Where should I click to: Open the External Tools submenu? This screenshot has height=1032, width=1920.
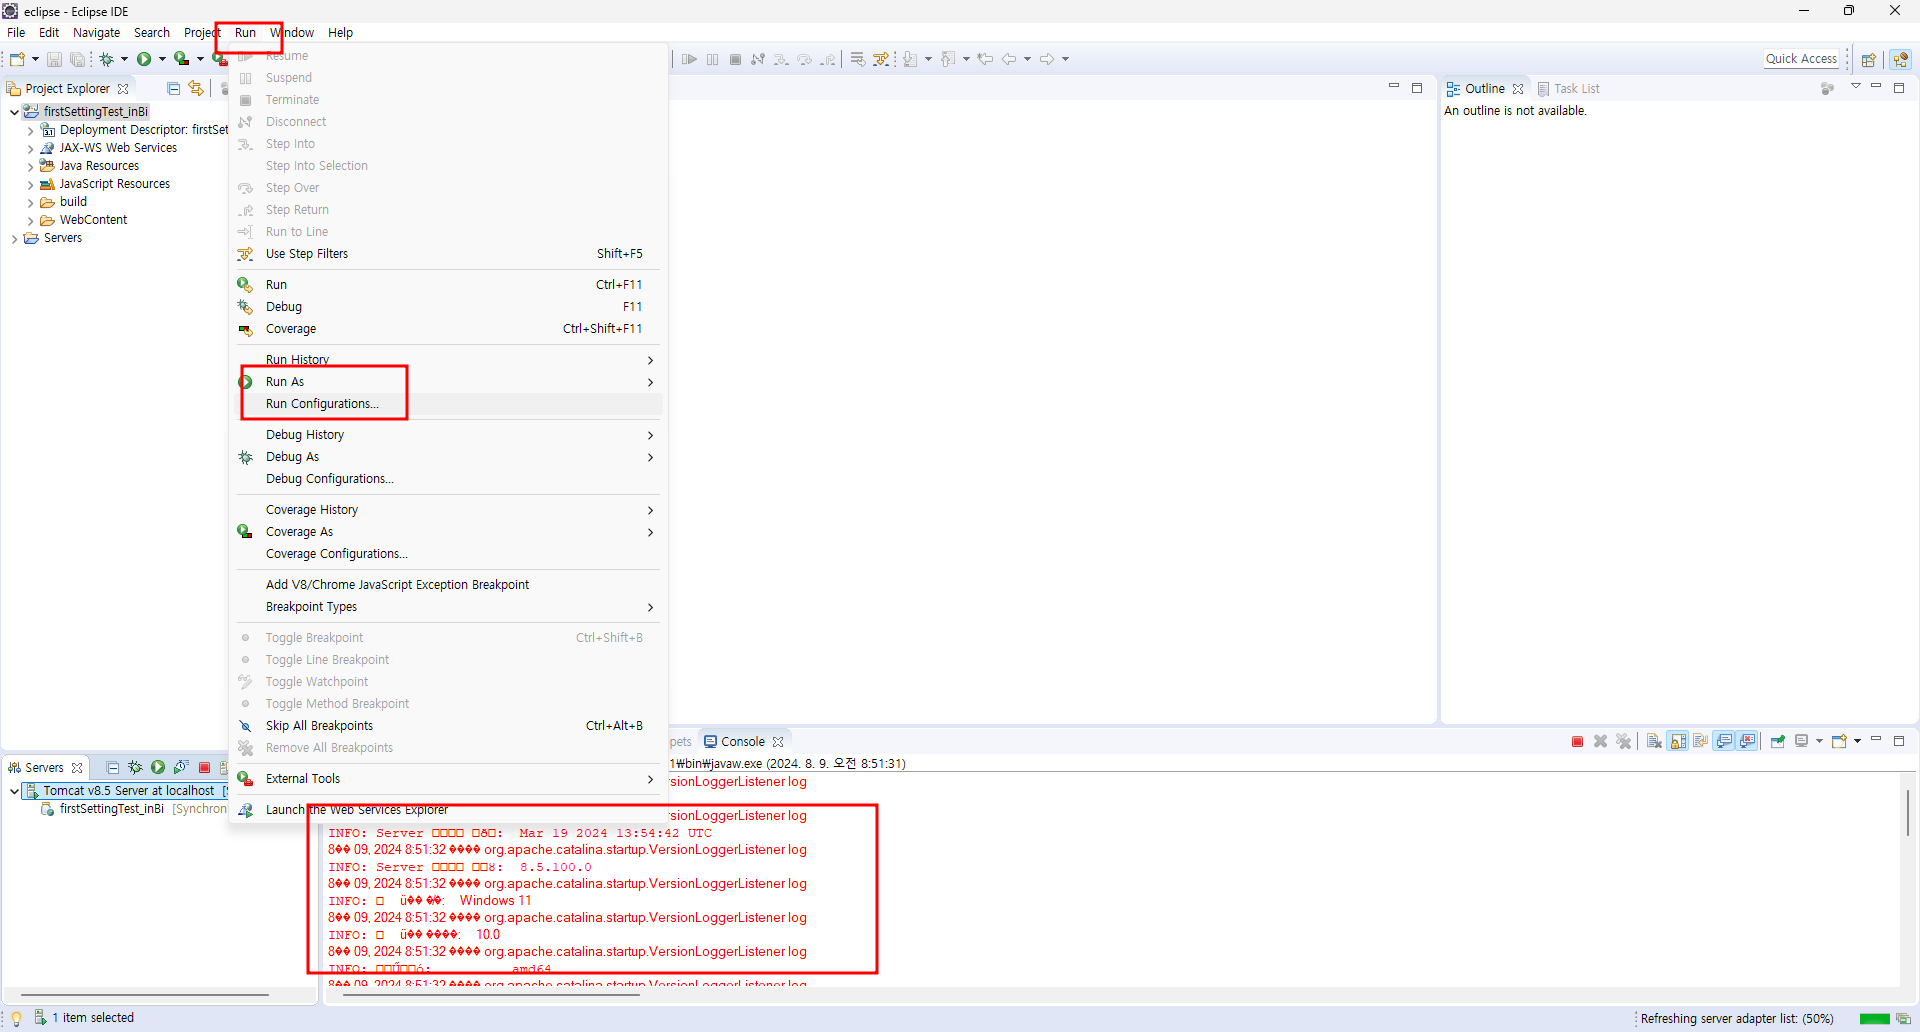tap(449, 779)
